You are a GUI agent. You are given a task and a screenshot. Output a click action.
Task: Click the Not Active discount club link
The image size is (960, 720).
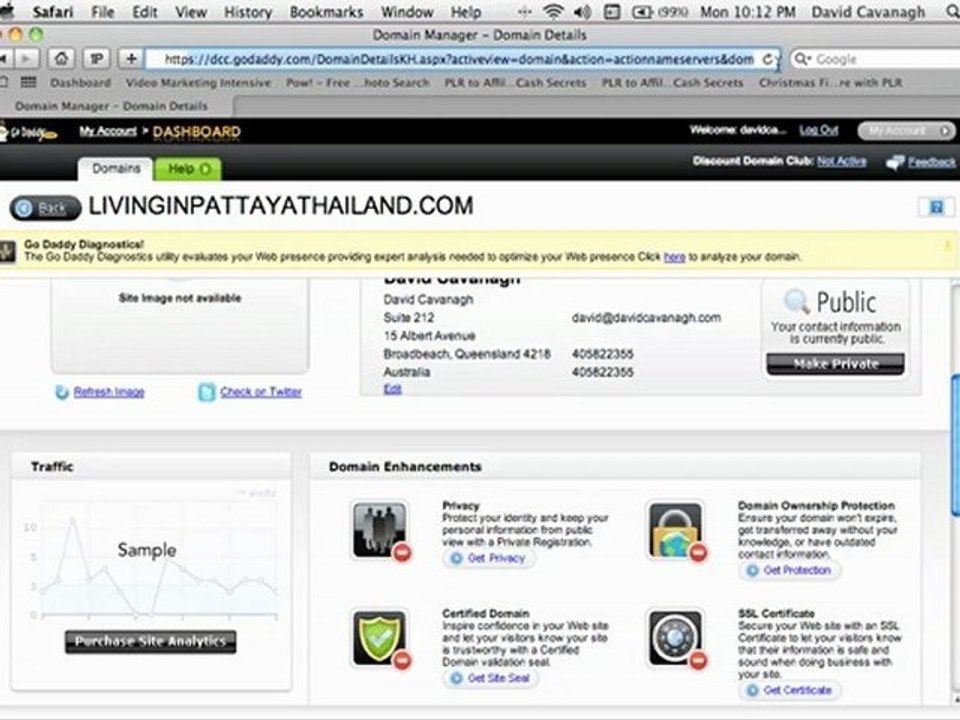(841, 161)
